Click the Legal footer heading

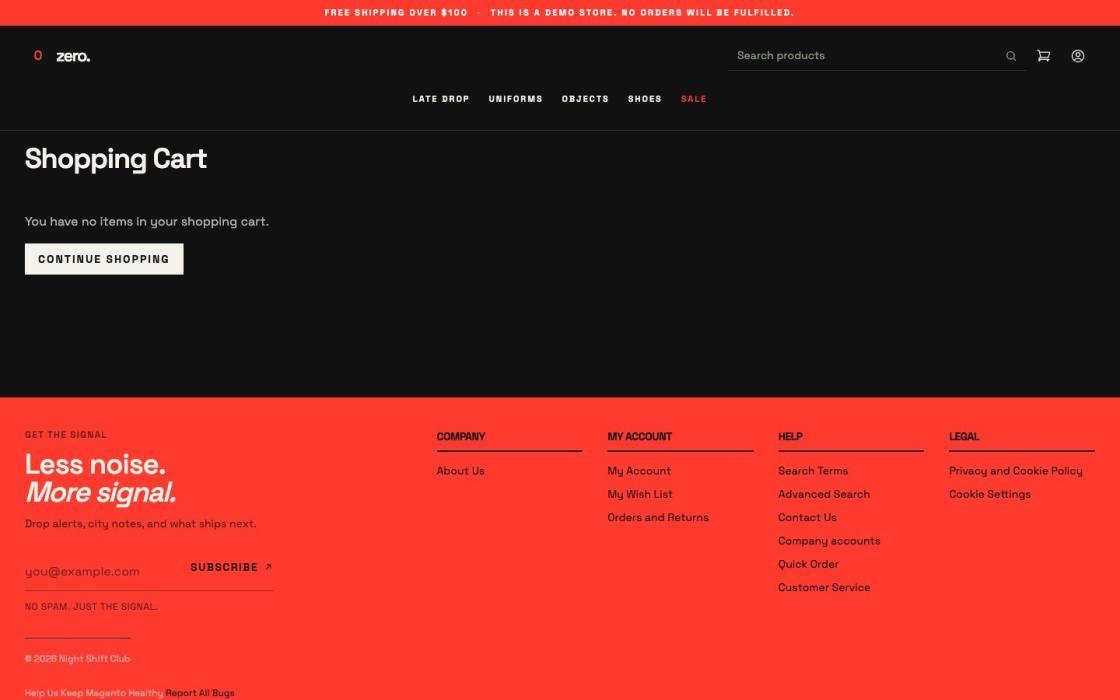pyautogui.click(x=964, y=436)
